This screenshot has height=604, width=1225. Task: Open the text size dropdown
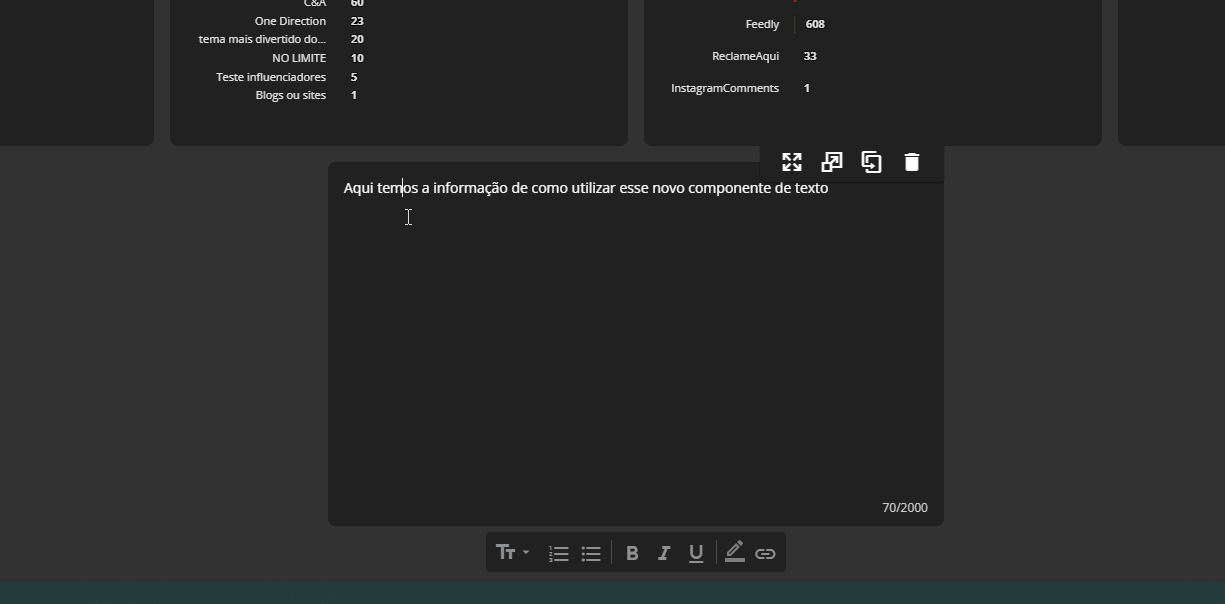tap(512, 553)
